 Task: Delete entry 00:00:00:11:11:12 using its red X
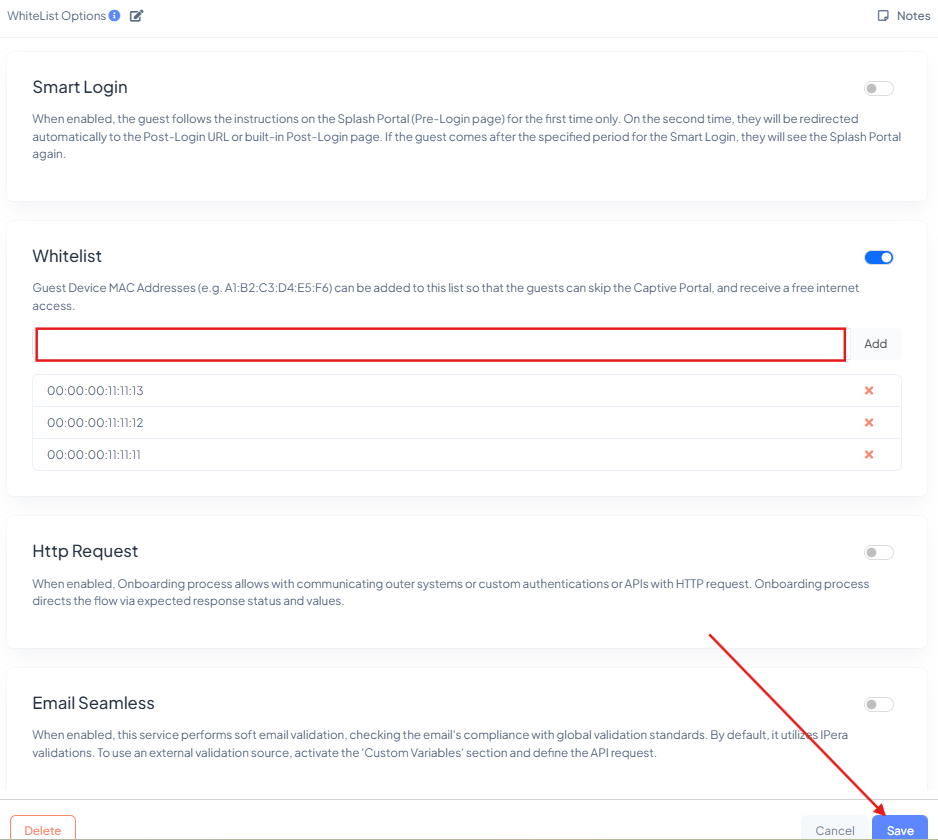click(868, 423)
